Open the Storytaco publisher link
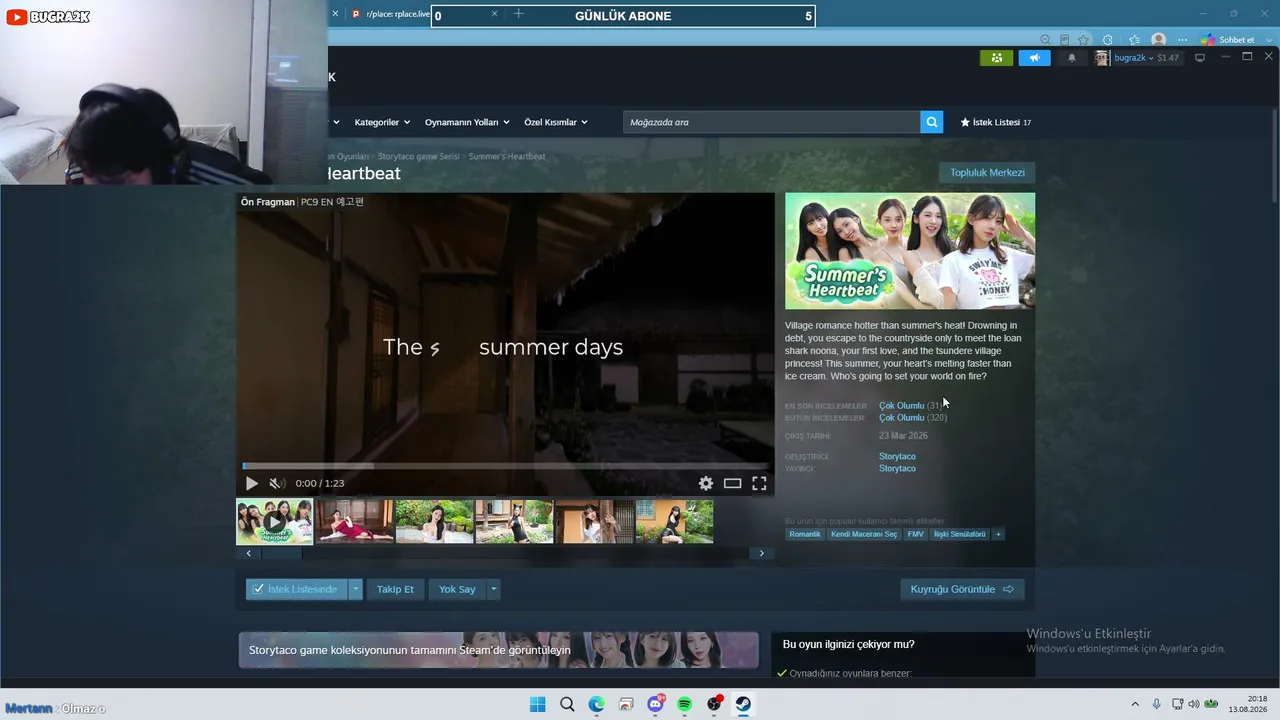Viewport: 1280px width, 720px height. (x=897, y=468)
